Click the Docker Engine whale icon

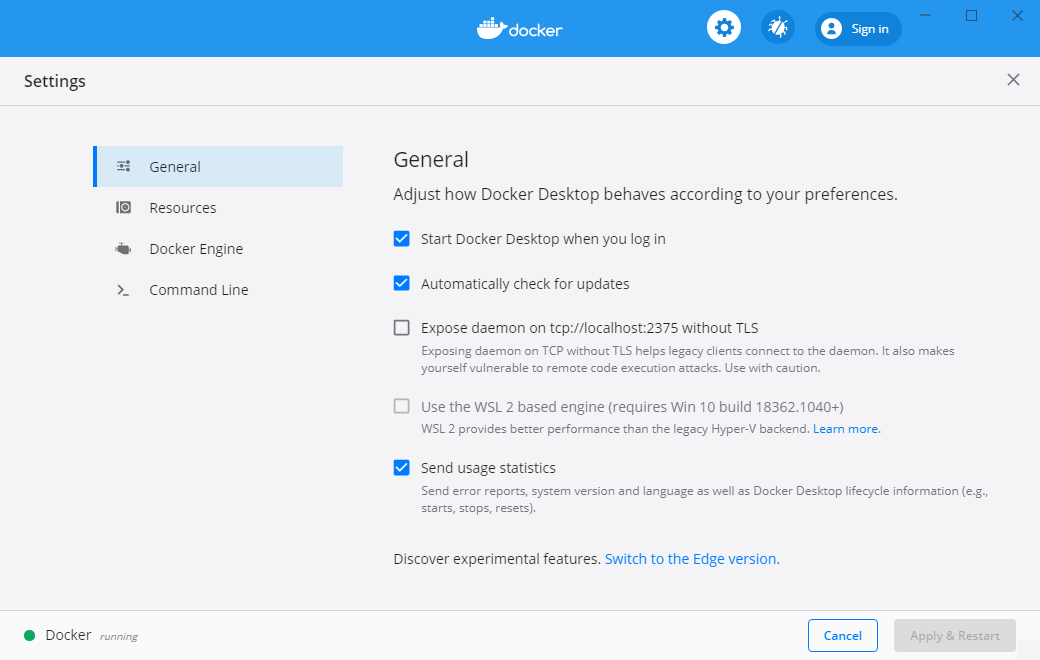(x=124, y=249)
